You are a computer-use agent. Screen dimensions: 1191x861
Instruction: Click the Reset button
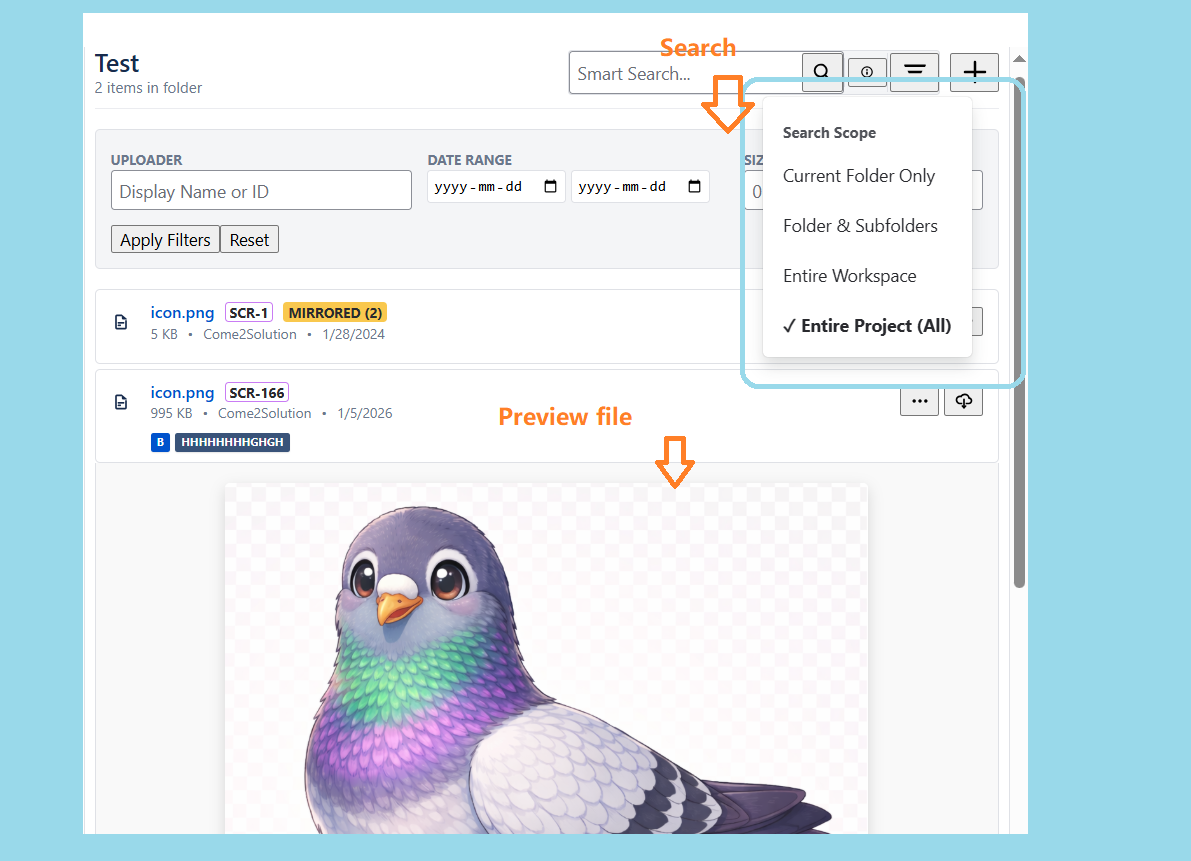pyautogui.click(x=249, y=239)
